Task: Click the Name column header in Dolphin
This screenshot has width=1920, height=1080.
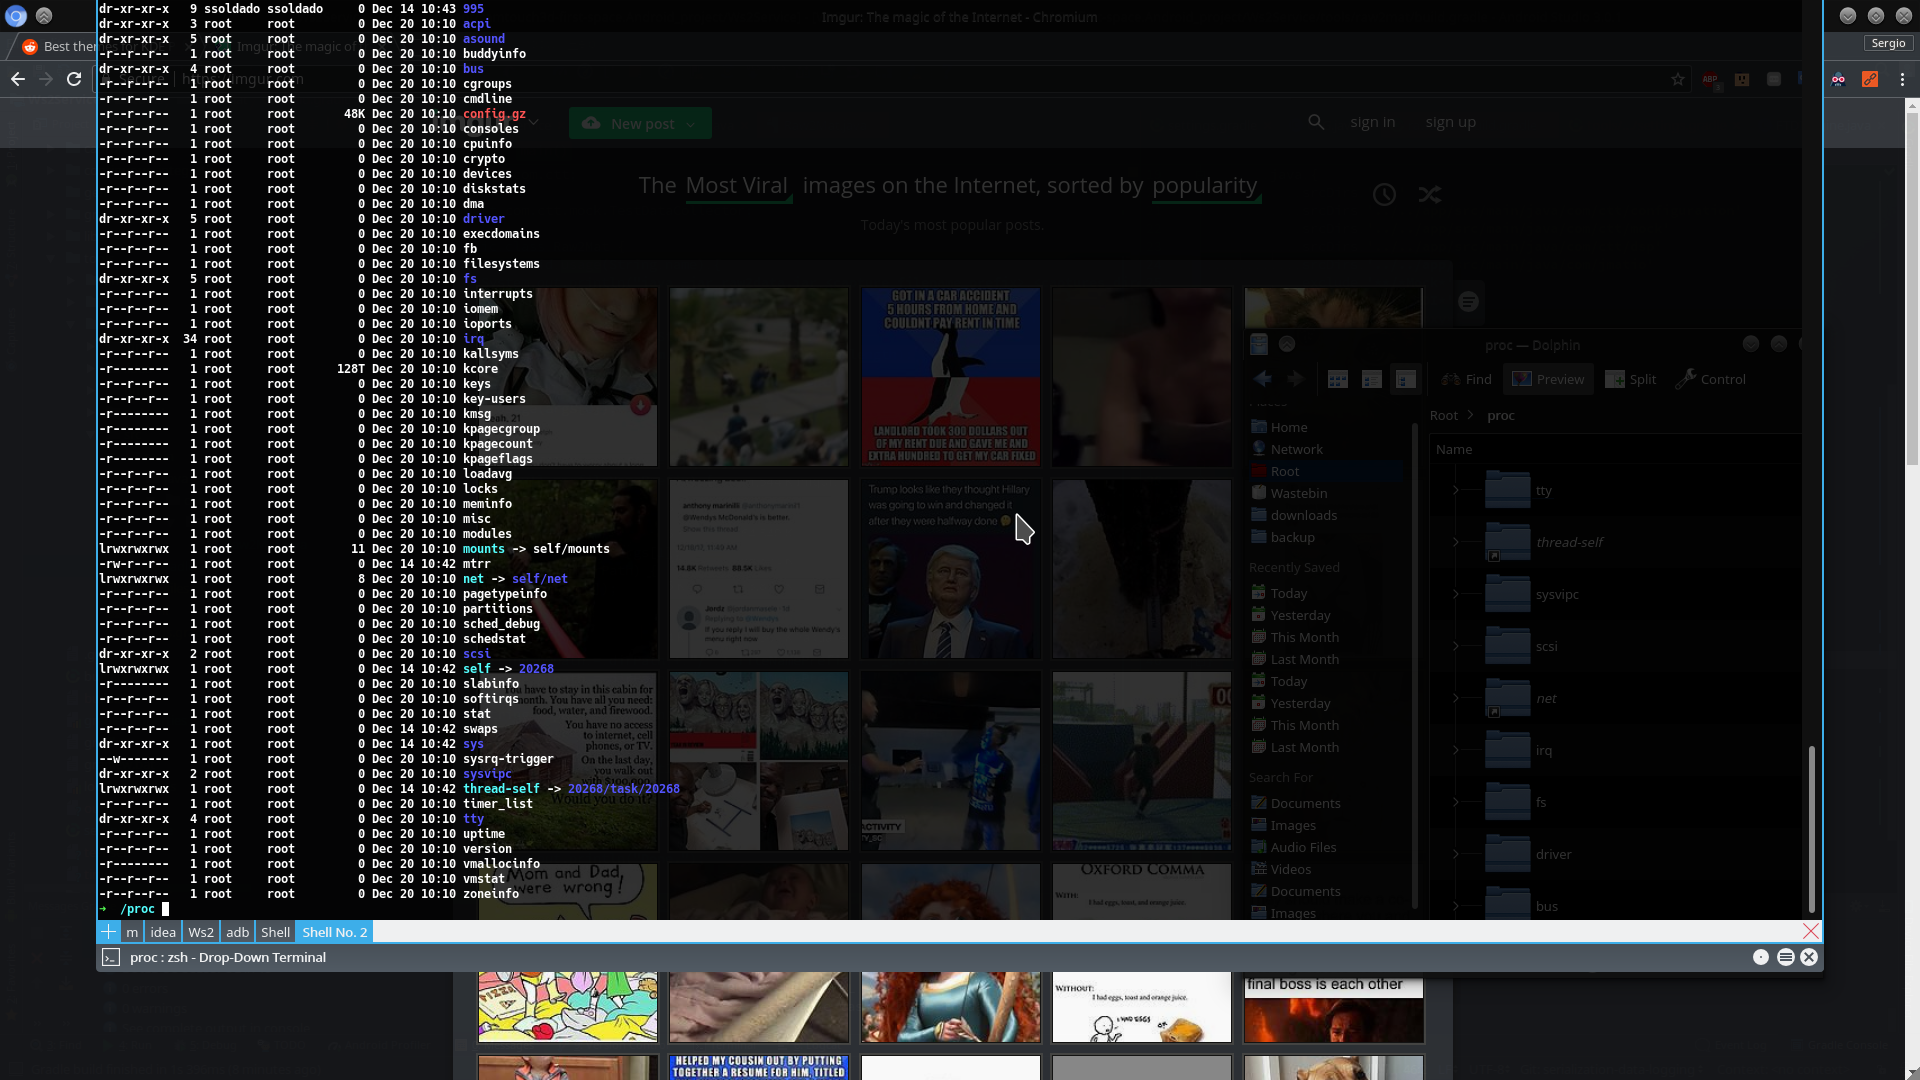Action: pos(1615,449)
